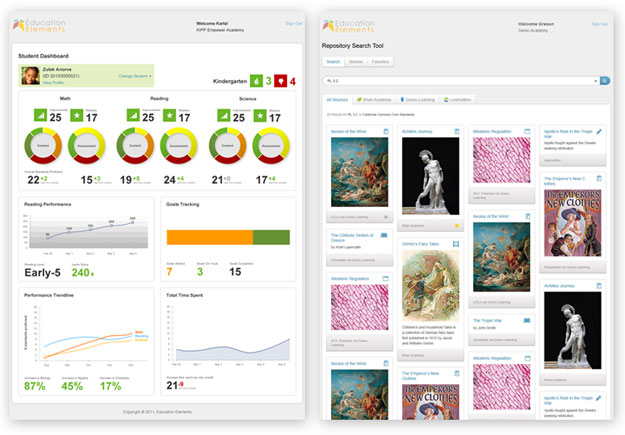The height and width of the screenshot is (435, 625).
Task: Filter results by Khan Academy tab
Action: point(373,100)
